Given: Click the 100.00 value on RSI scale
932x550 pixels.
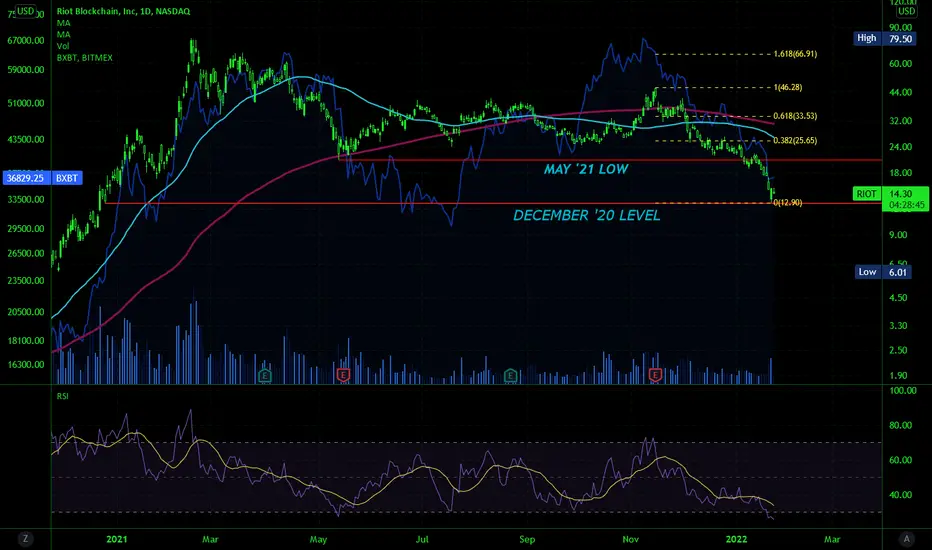Looking at the screenshot, I should (x=903, y=391).
